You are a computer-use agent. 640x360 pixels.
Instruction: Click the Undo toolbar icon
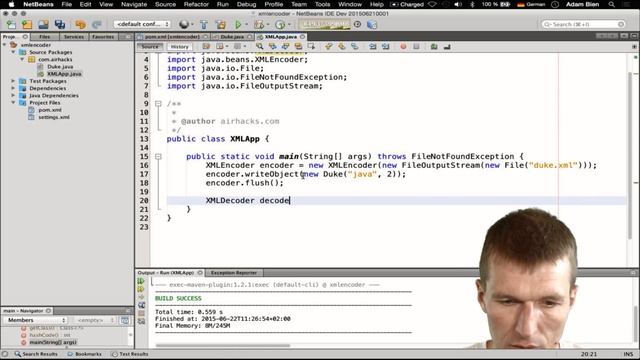click(x=80, y=24)
